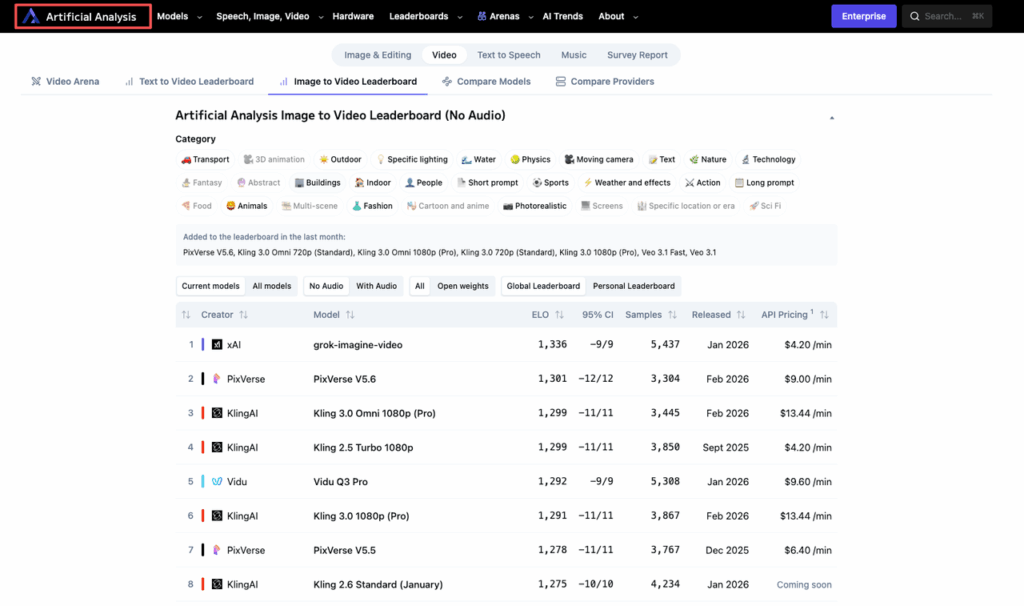Sort table by API Pricing arrows
The width and height of the screenshot is (1024, 606).
tap(825, 315)
